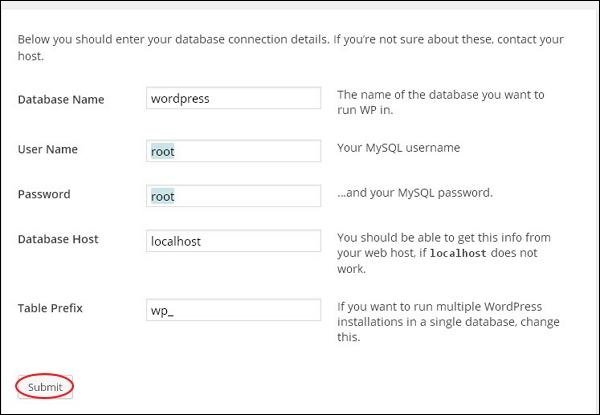Image resolution: width=600 pixels, height=415 pixels.
Task: Click the 'Your MySQL username' help text
Action: 398,148
